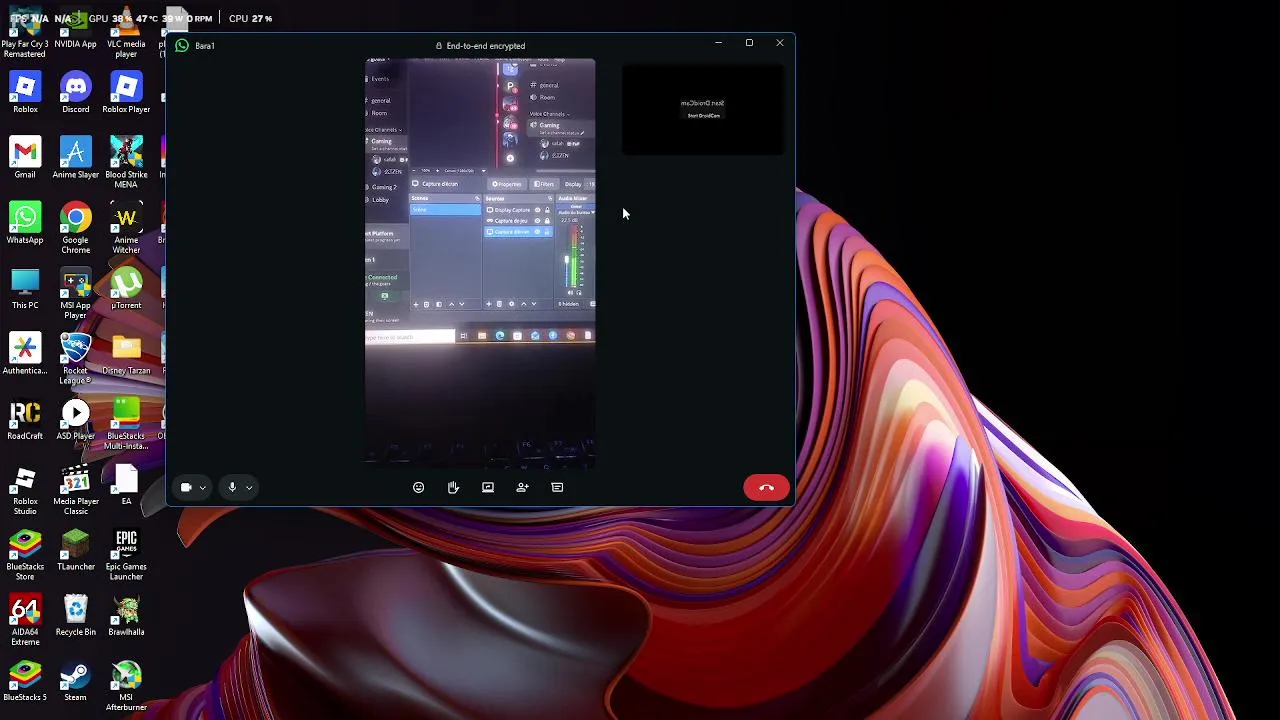Maximize the WhatsApp call window
The width and height of the screenshot is (1280, 720).
[749, 43]
